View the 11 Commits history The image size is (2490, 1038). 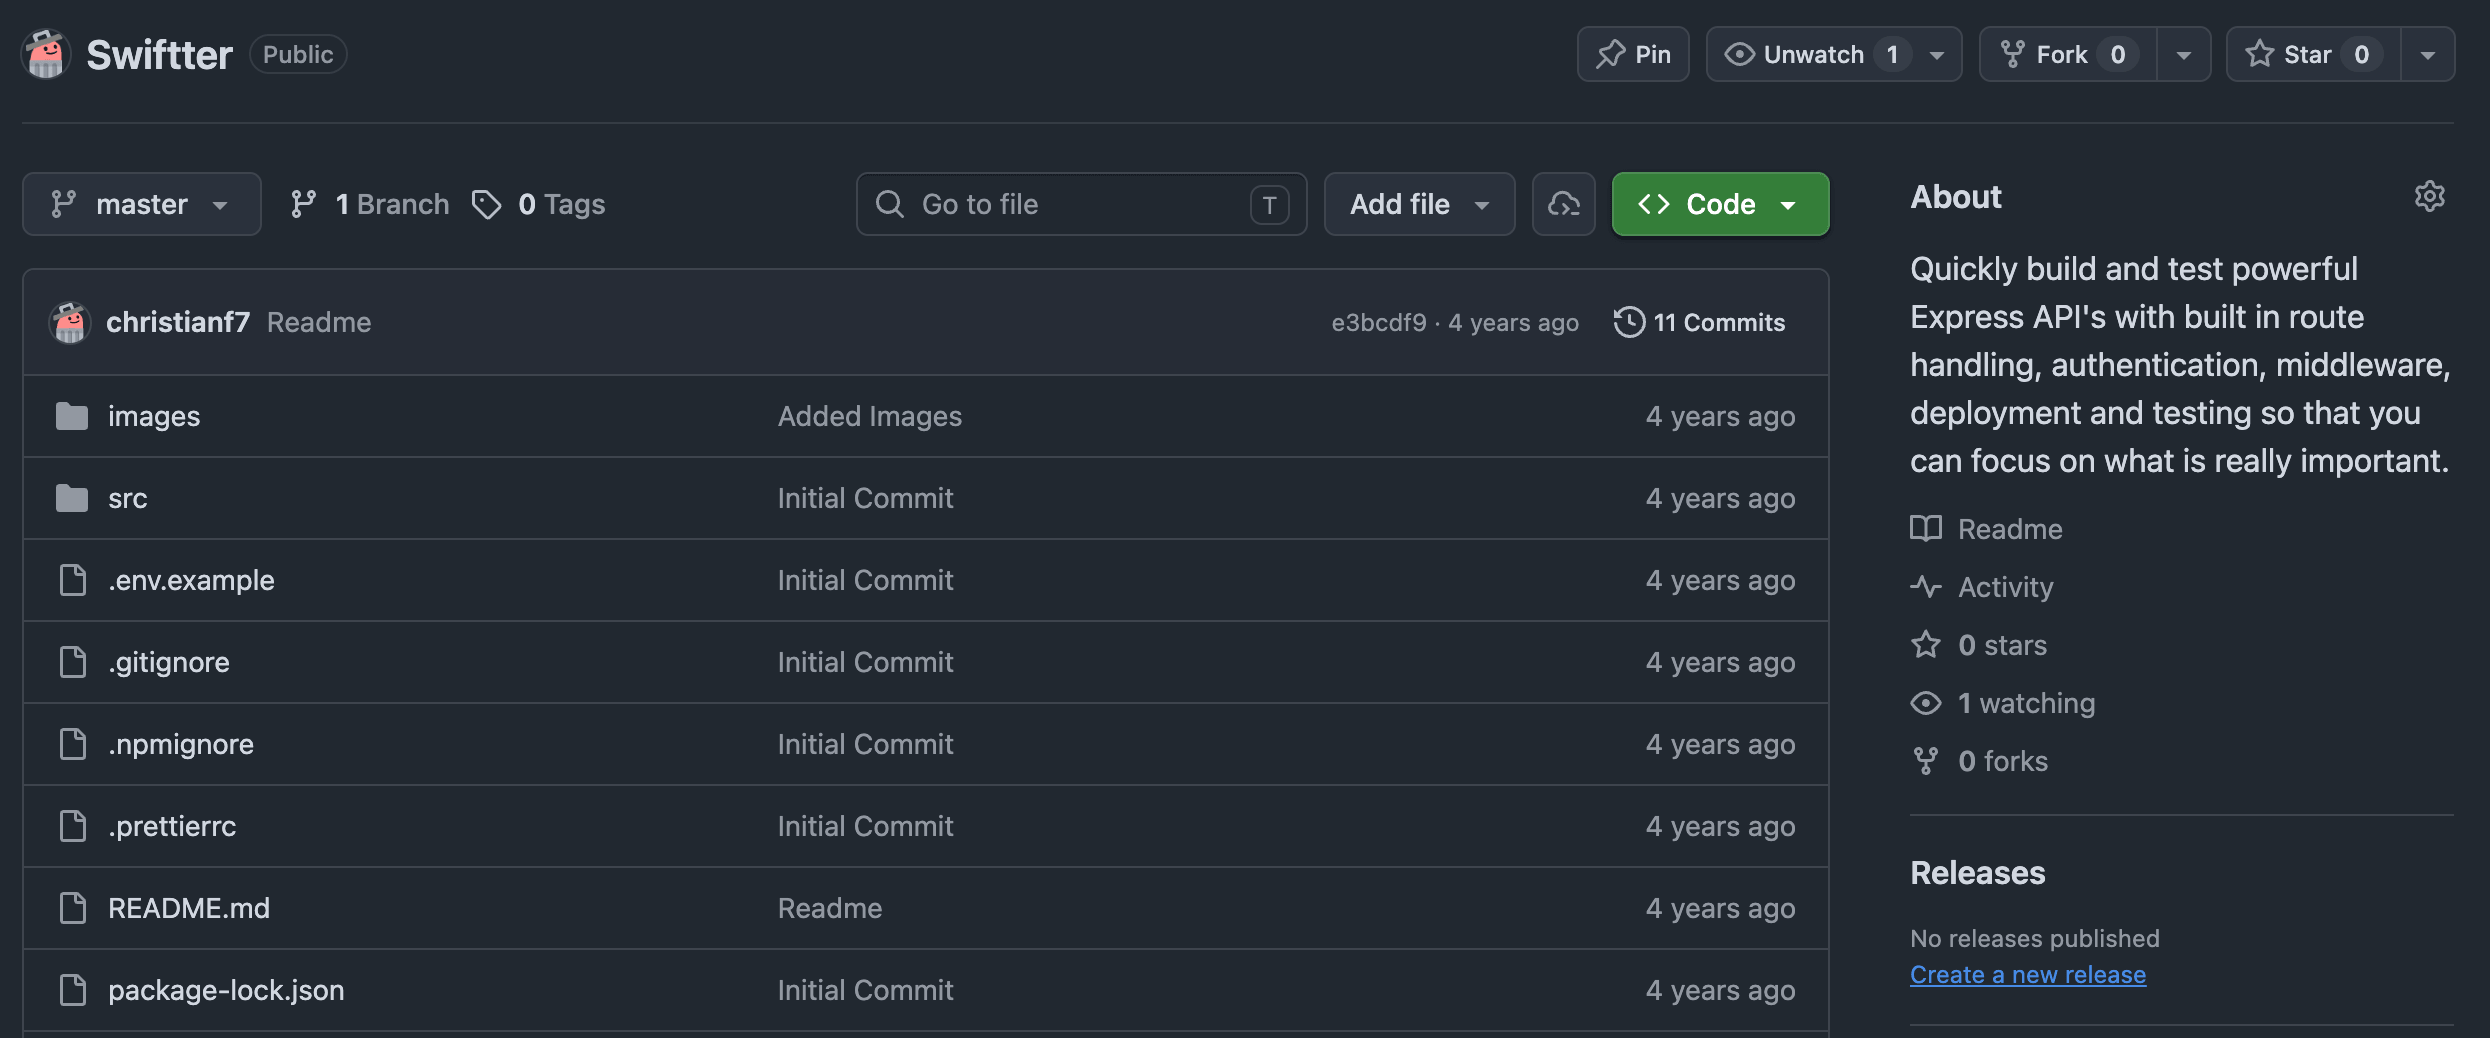coord(1700,322)
